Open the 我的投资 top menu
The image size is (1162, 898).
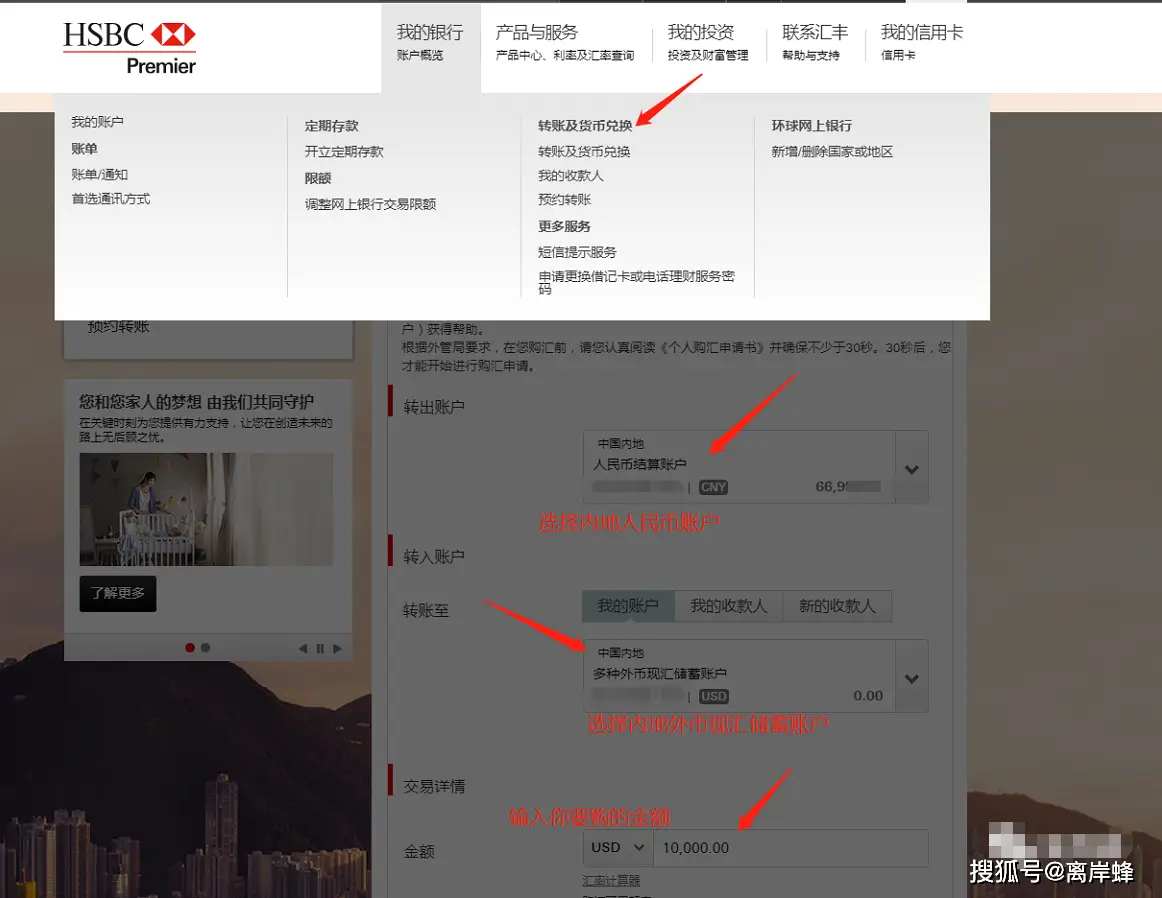[x=708, y=42]
